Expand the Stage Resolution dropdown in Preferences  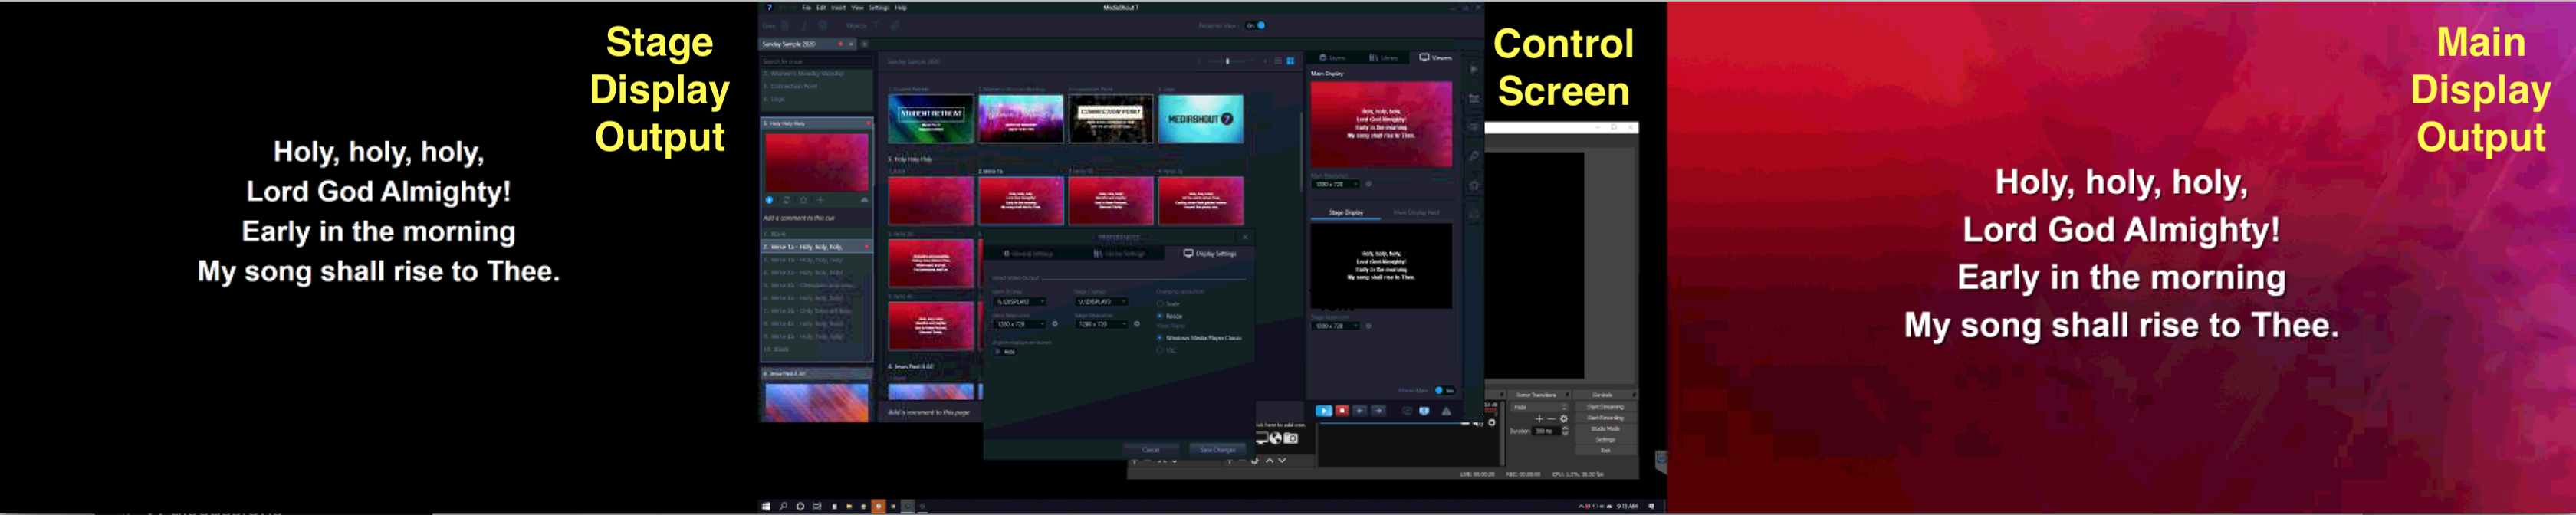pos(1101,324)
